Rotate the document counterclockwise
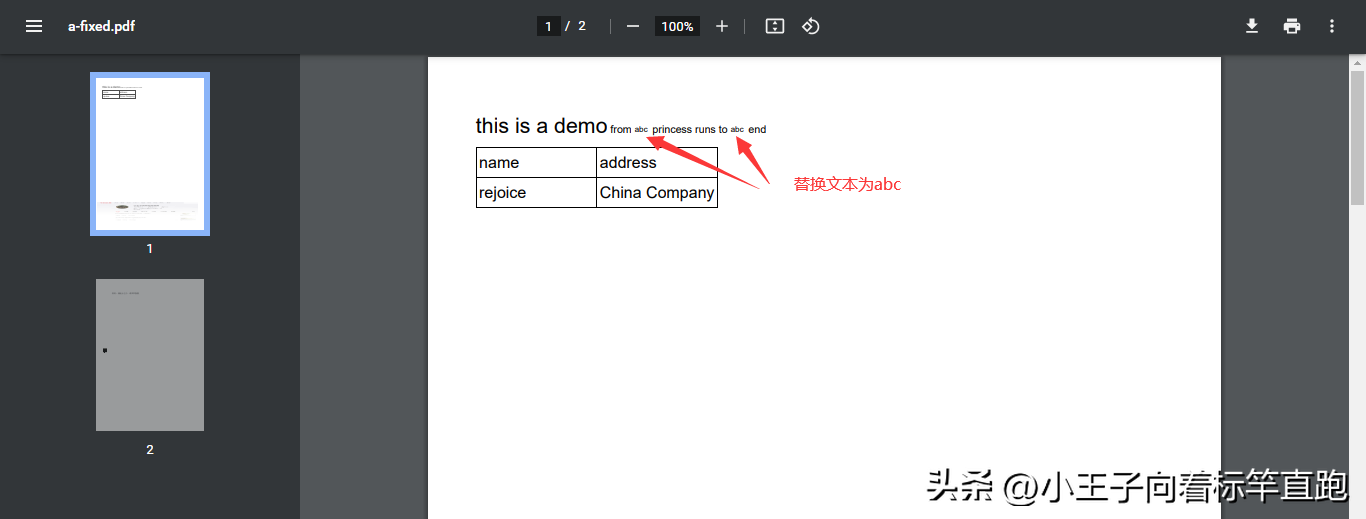This screenshot has width=1366, height=519. click(x=811, y=26)
